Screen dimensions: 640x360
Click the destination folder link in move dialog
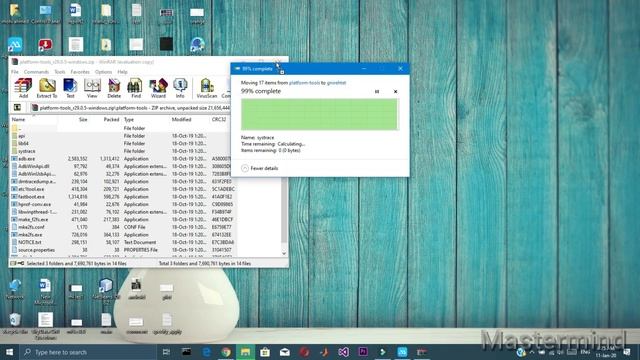(336, 82)
